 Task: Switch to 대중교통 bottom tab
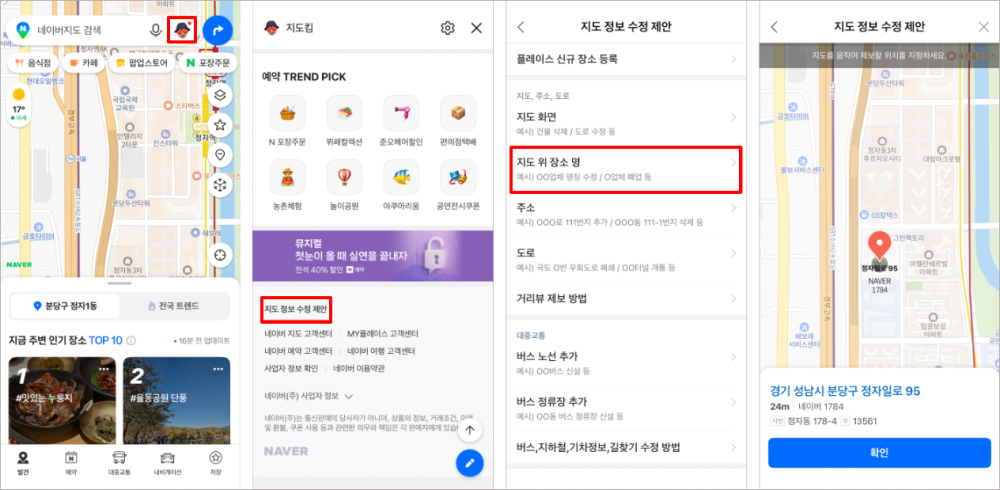click(x=119, y=463)
